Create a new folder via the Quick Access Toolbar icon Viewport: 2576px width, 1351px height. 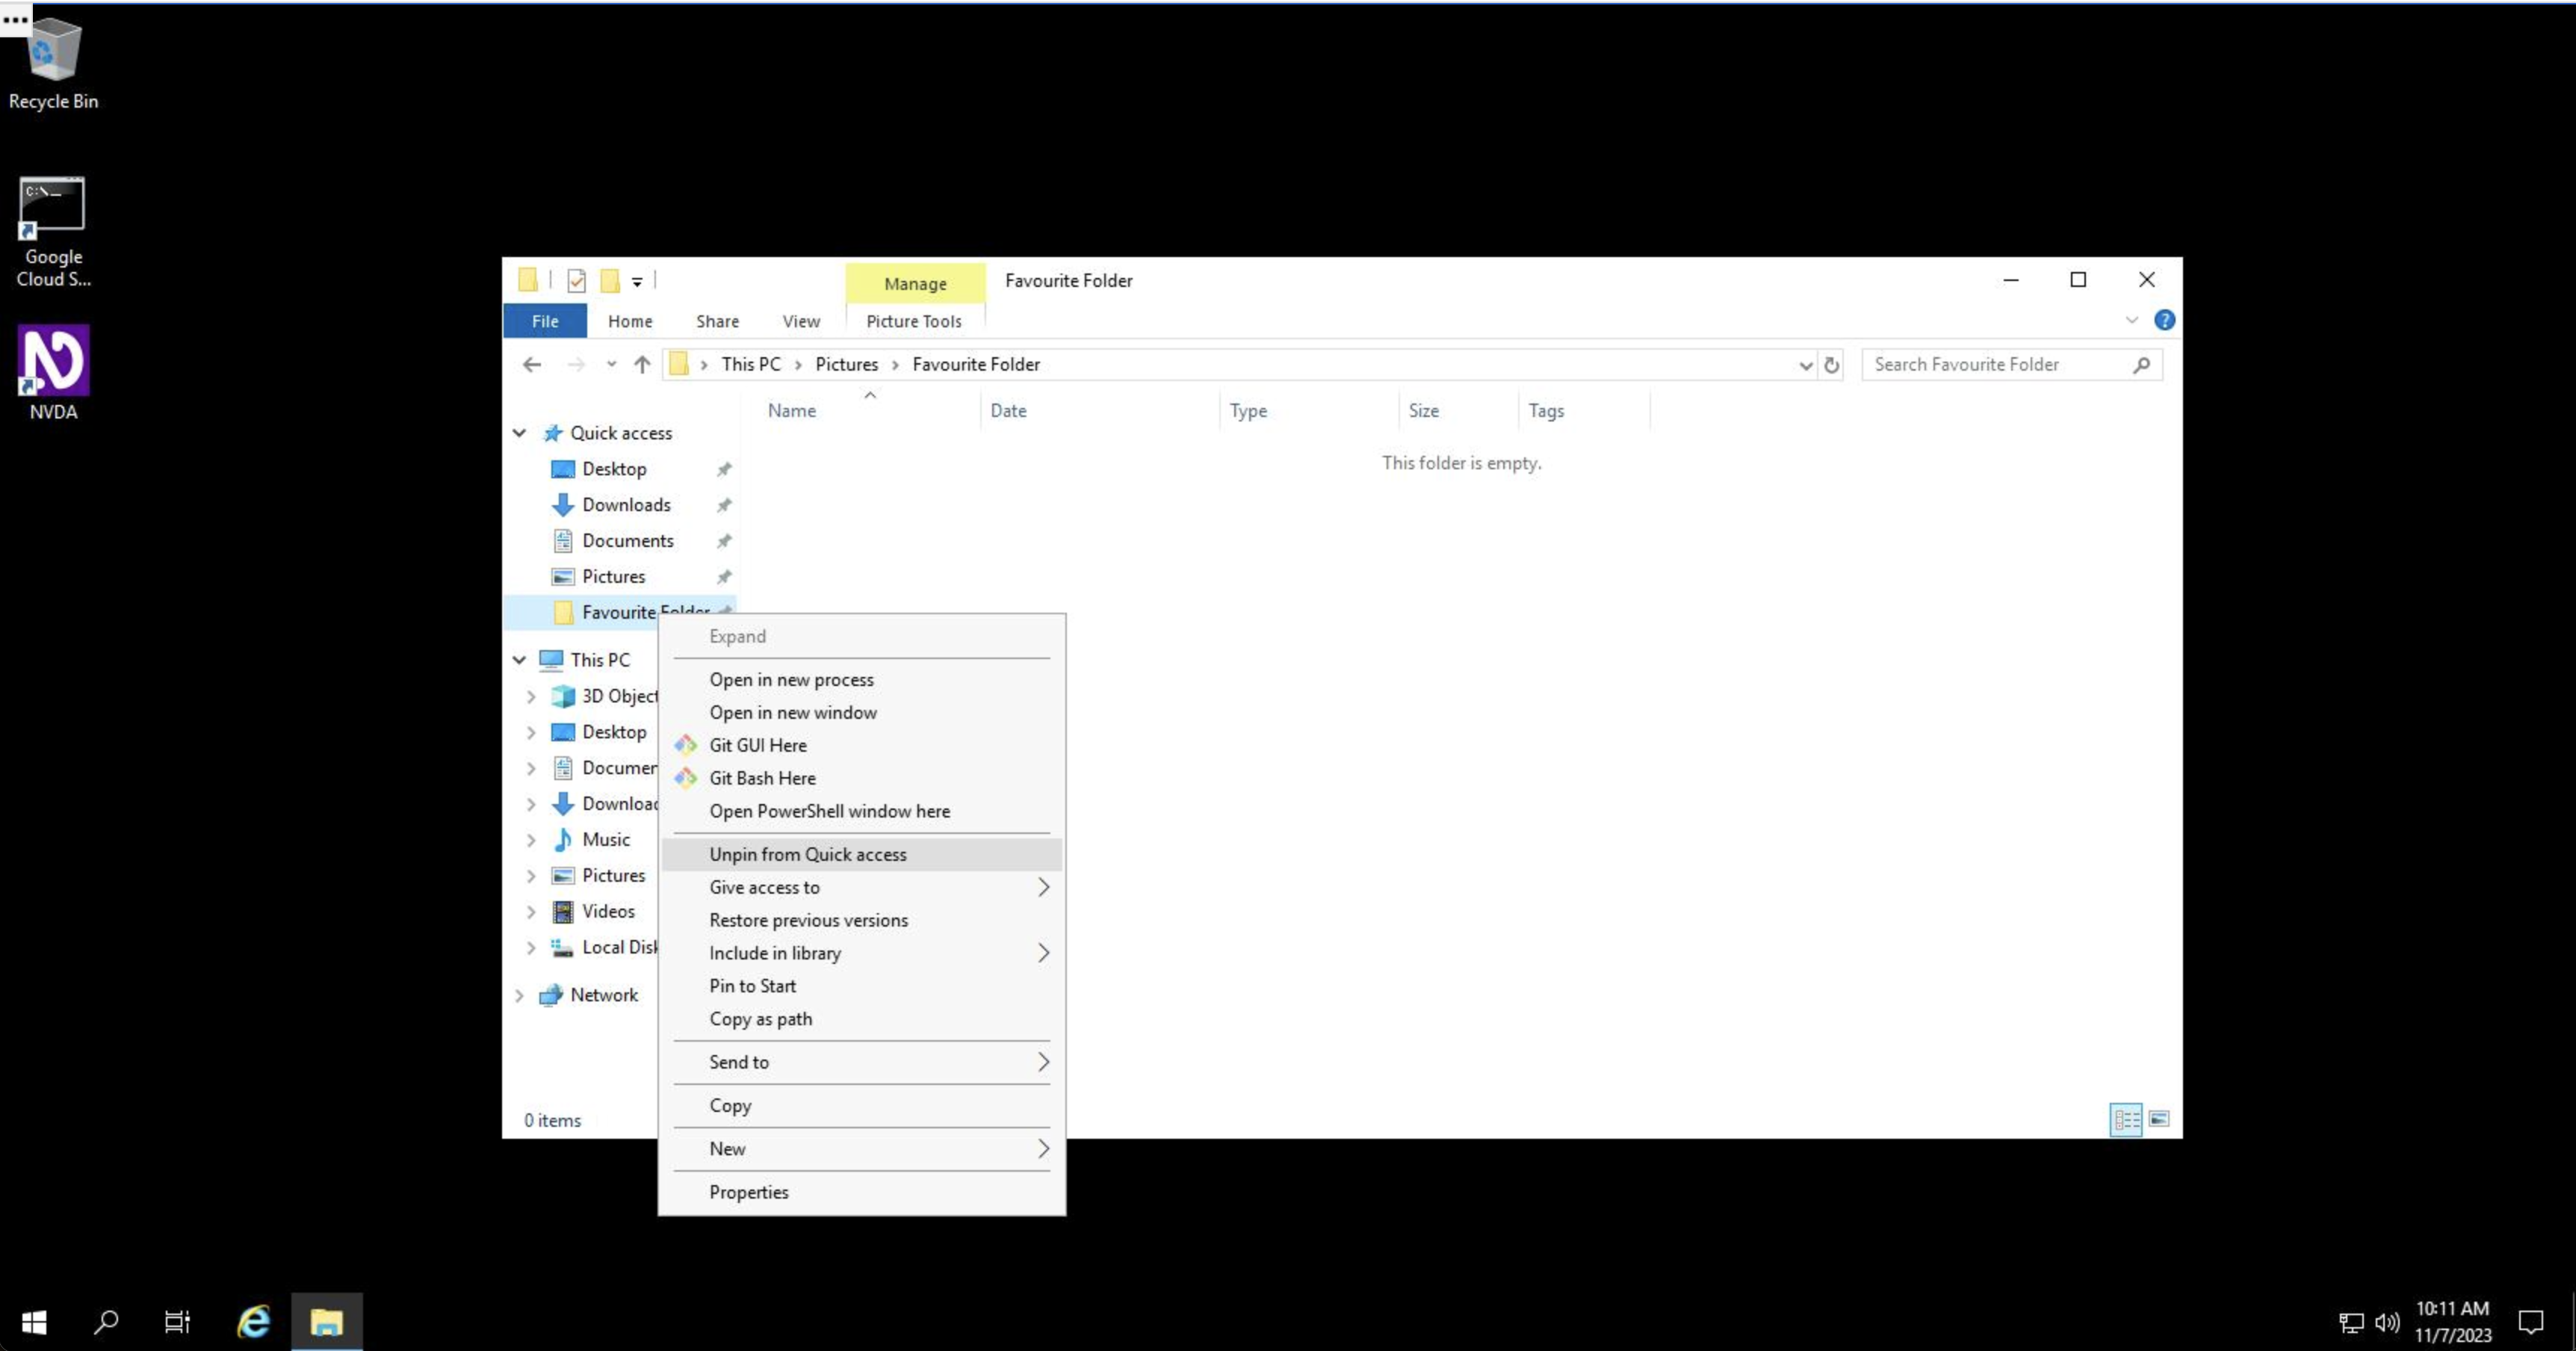[610, 281]
